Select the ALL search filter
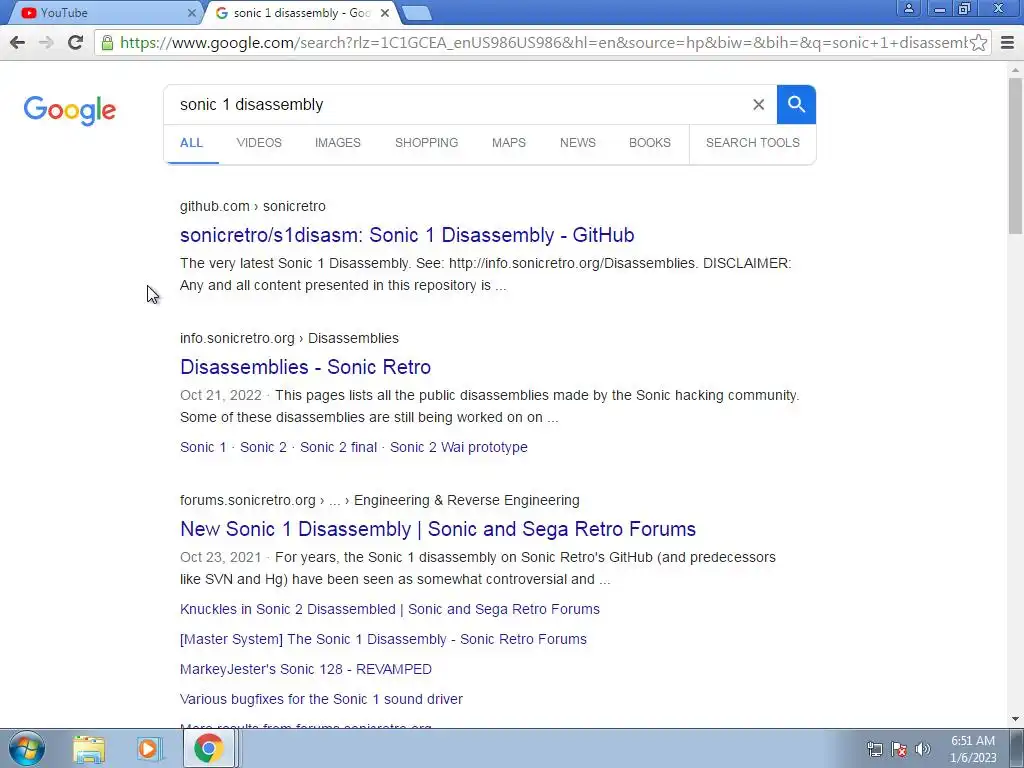The image size is (1024, 768). [x=191, y=143]
